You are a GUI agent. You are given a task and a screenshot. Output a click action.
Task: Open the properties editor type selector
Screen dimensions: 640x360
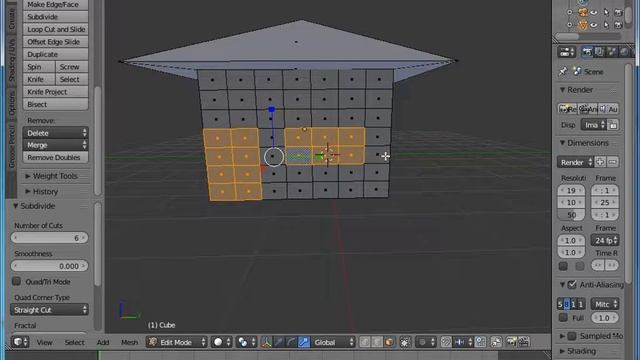click(x=566, y=52)
